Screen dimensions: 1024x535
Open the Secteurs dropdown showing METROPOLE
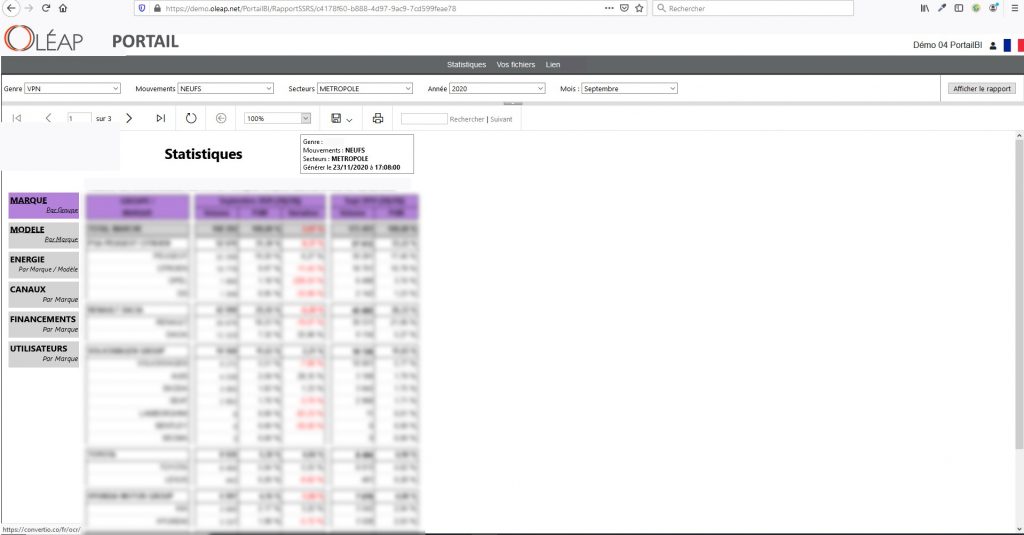(365, 88)
